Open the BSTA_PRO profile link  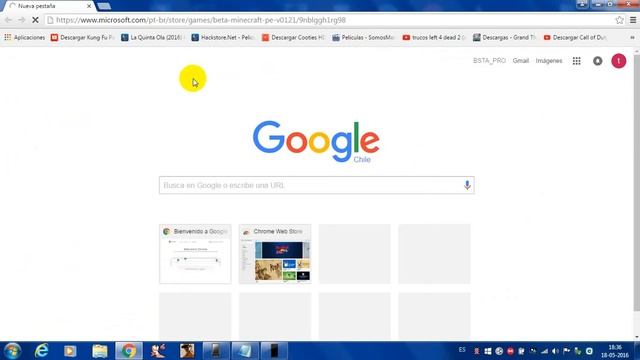coord(489,61)
